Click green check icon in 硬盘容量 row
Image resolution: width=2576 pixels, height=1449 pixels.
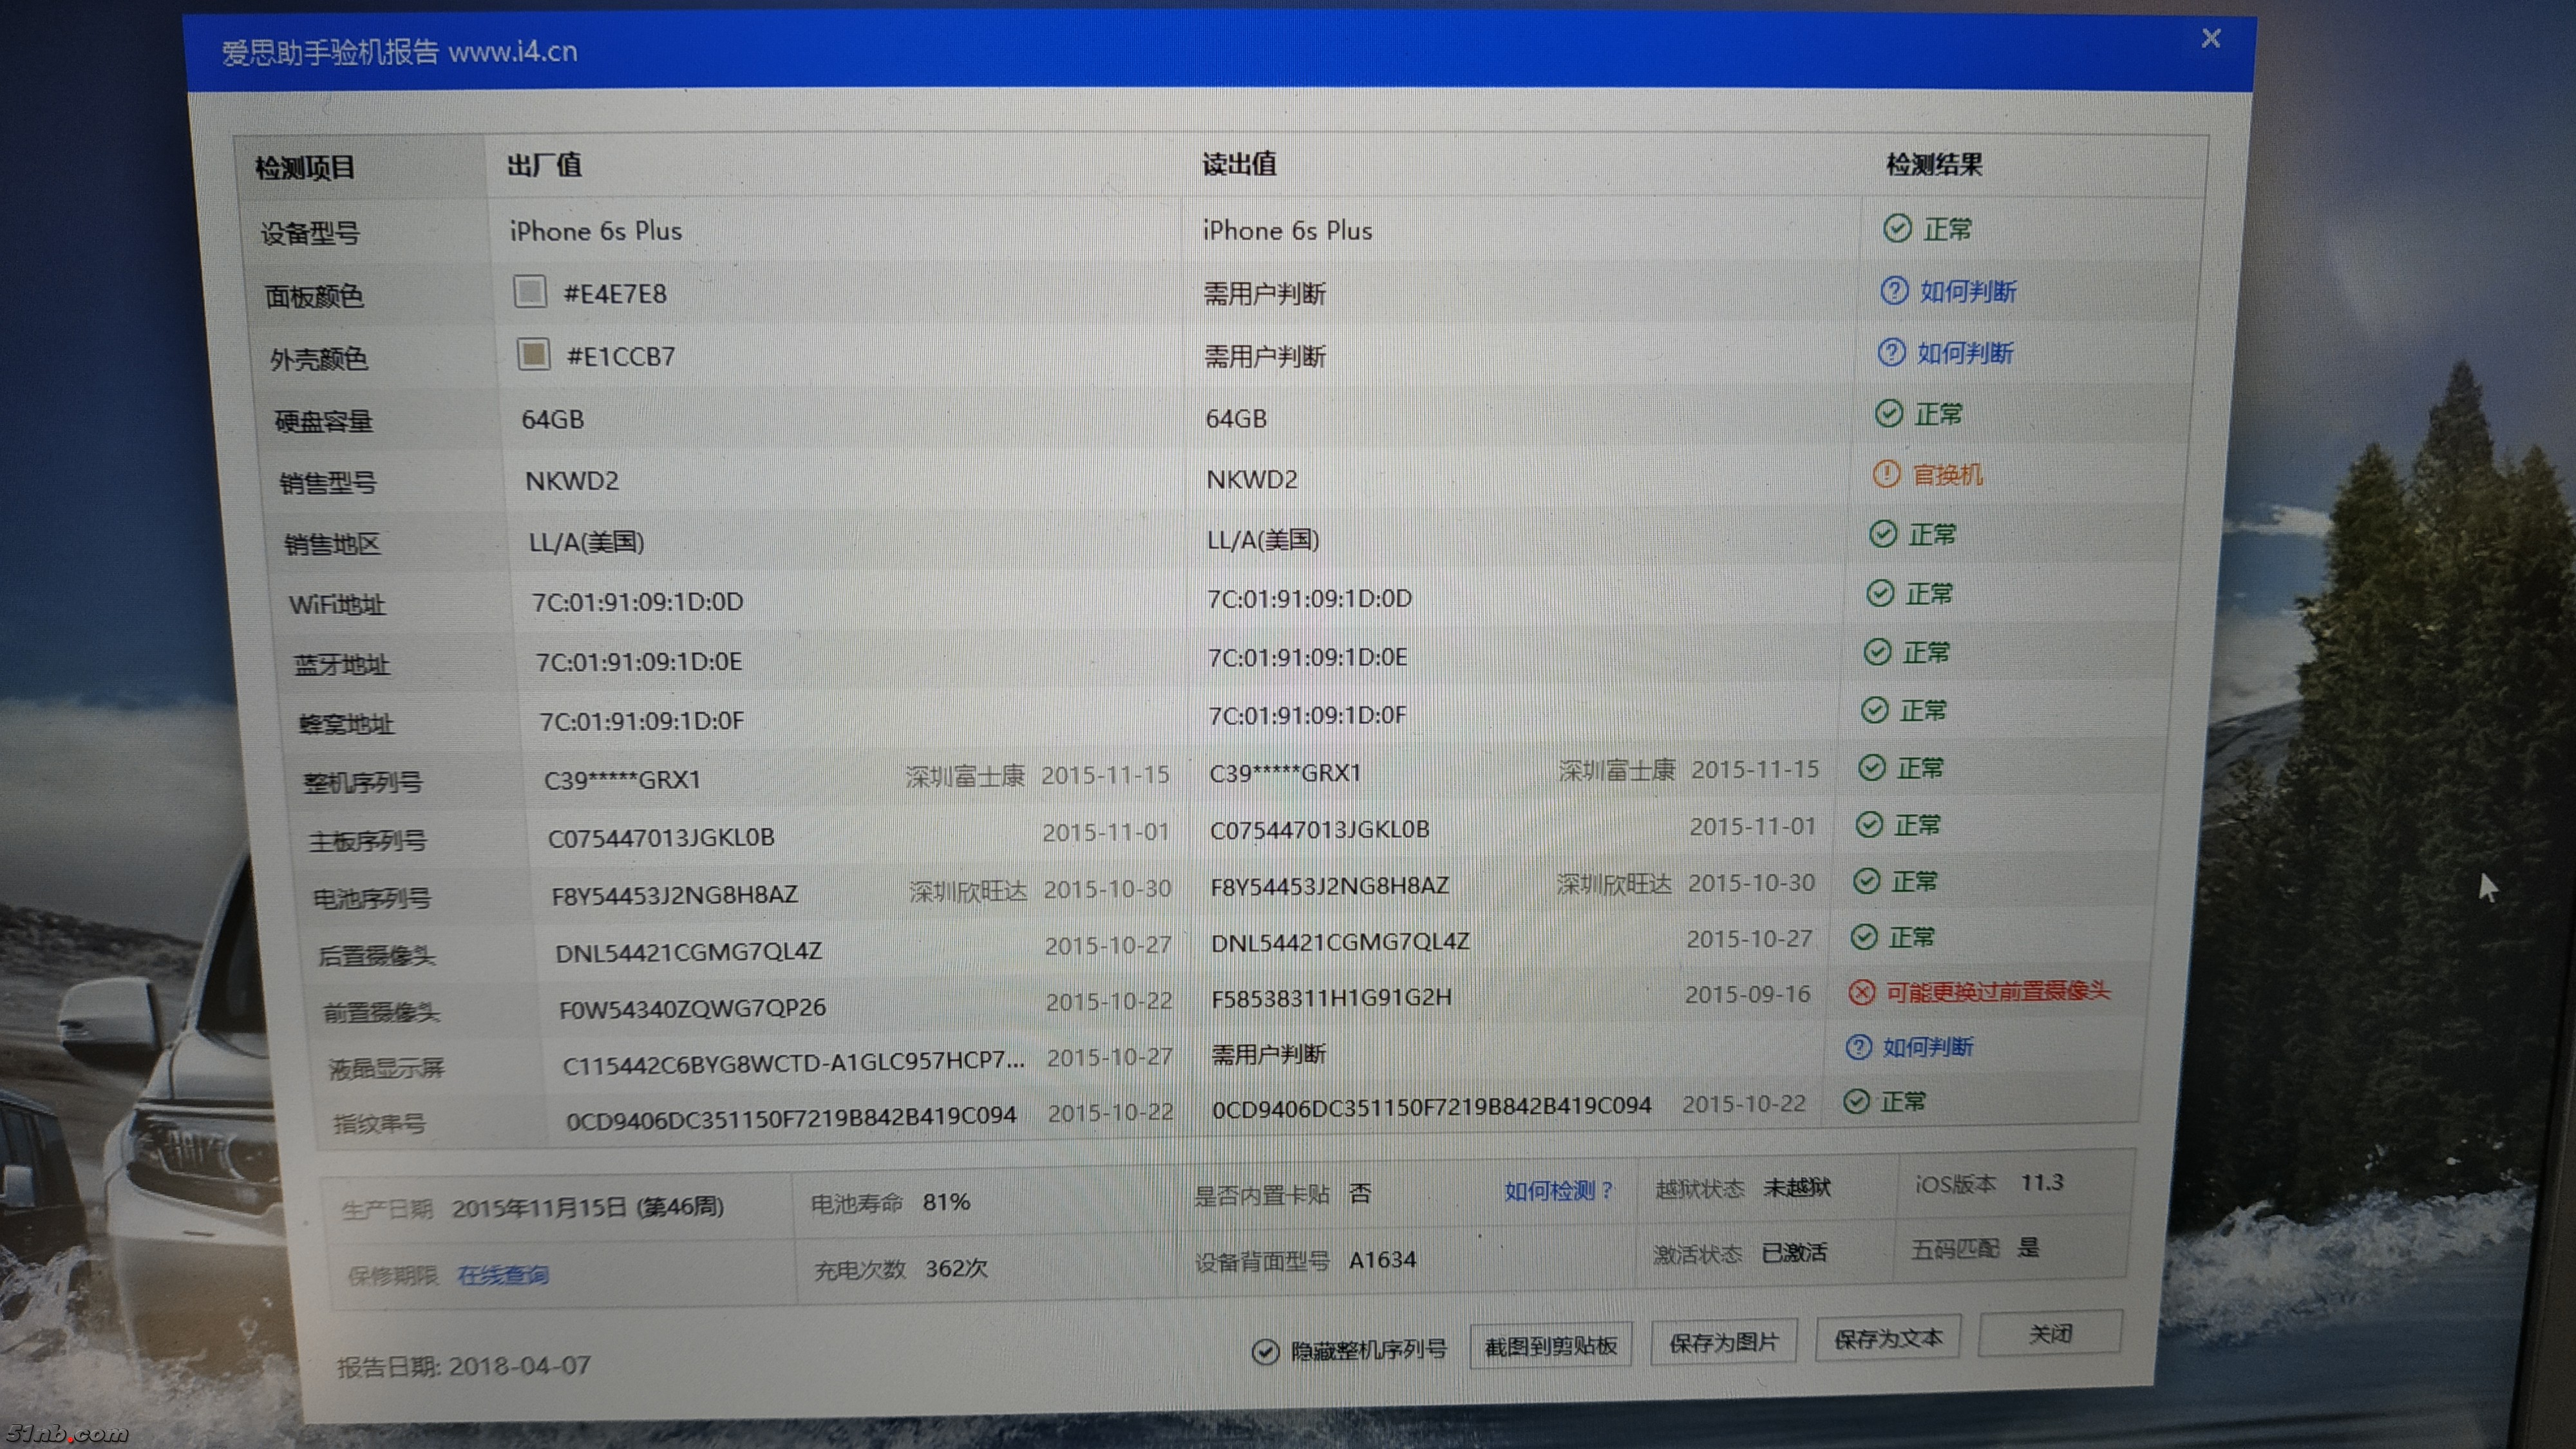point(1889,414)
